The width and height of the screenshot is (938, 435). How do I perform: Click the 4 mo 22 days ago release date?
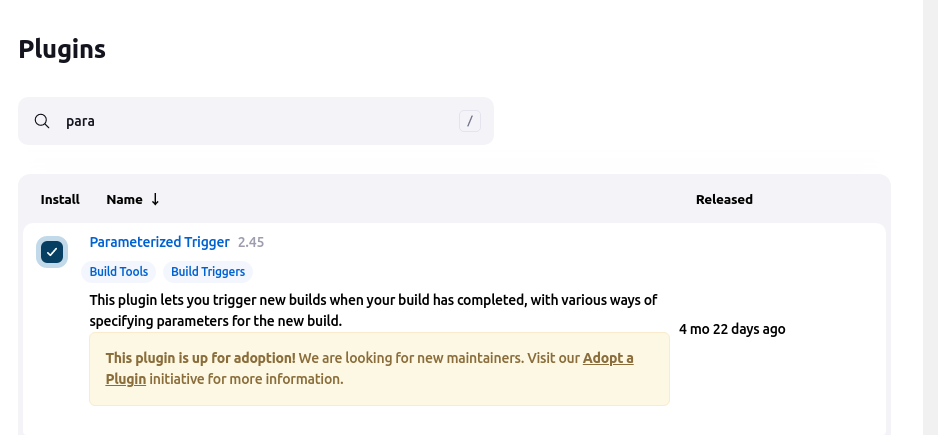pyautogui.click(x=732, y=329)
